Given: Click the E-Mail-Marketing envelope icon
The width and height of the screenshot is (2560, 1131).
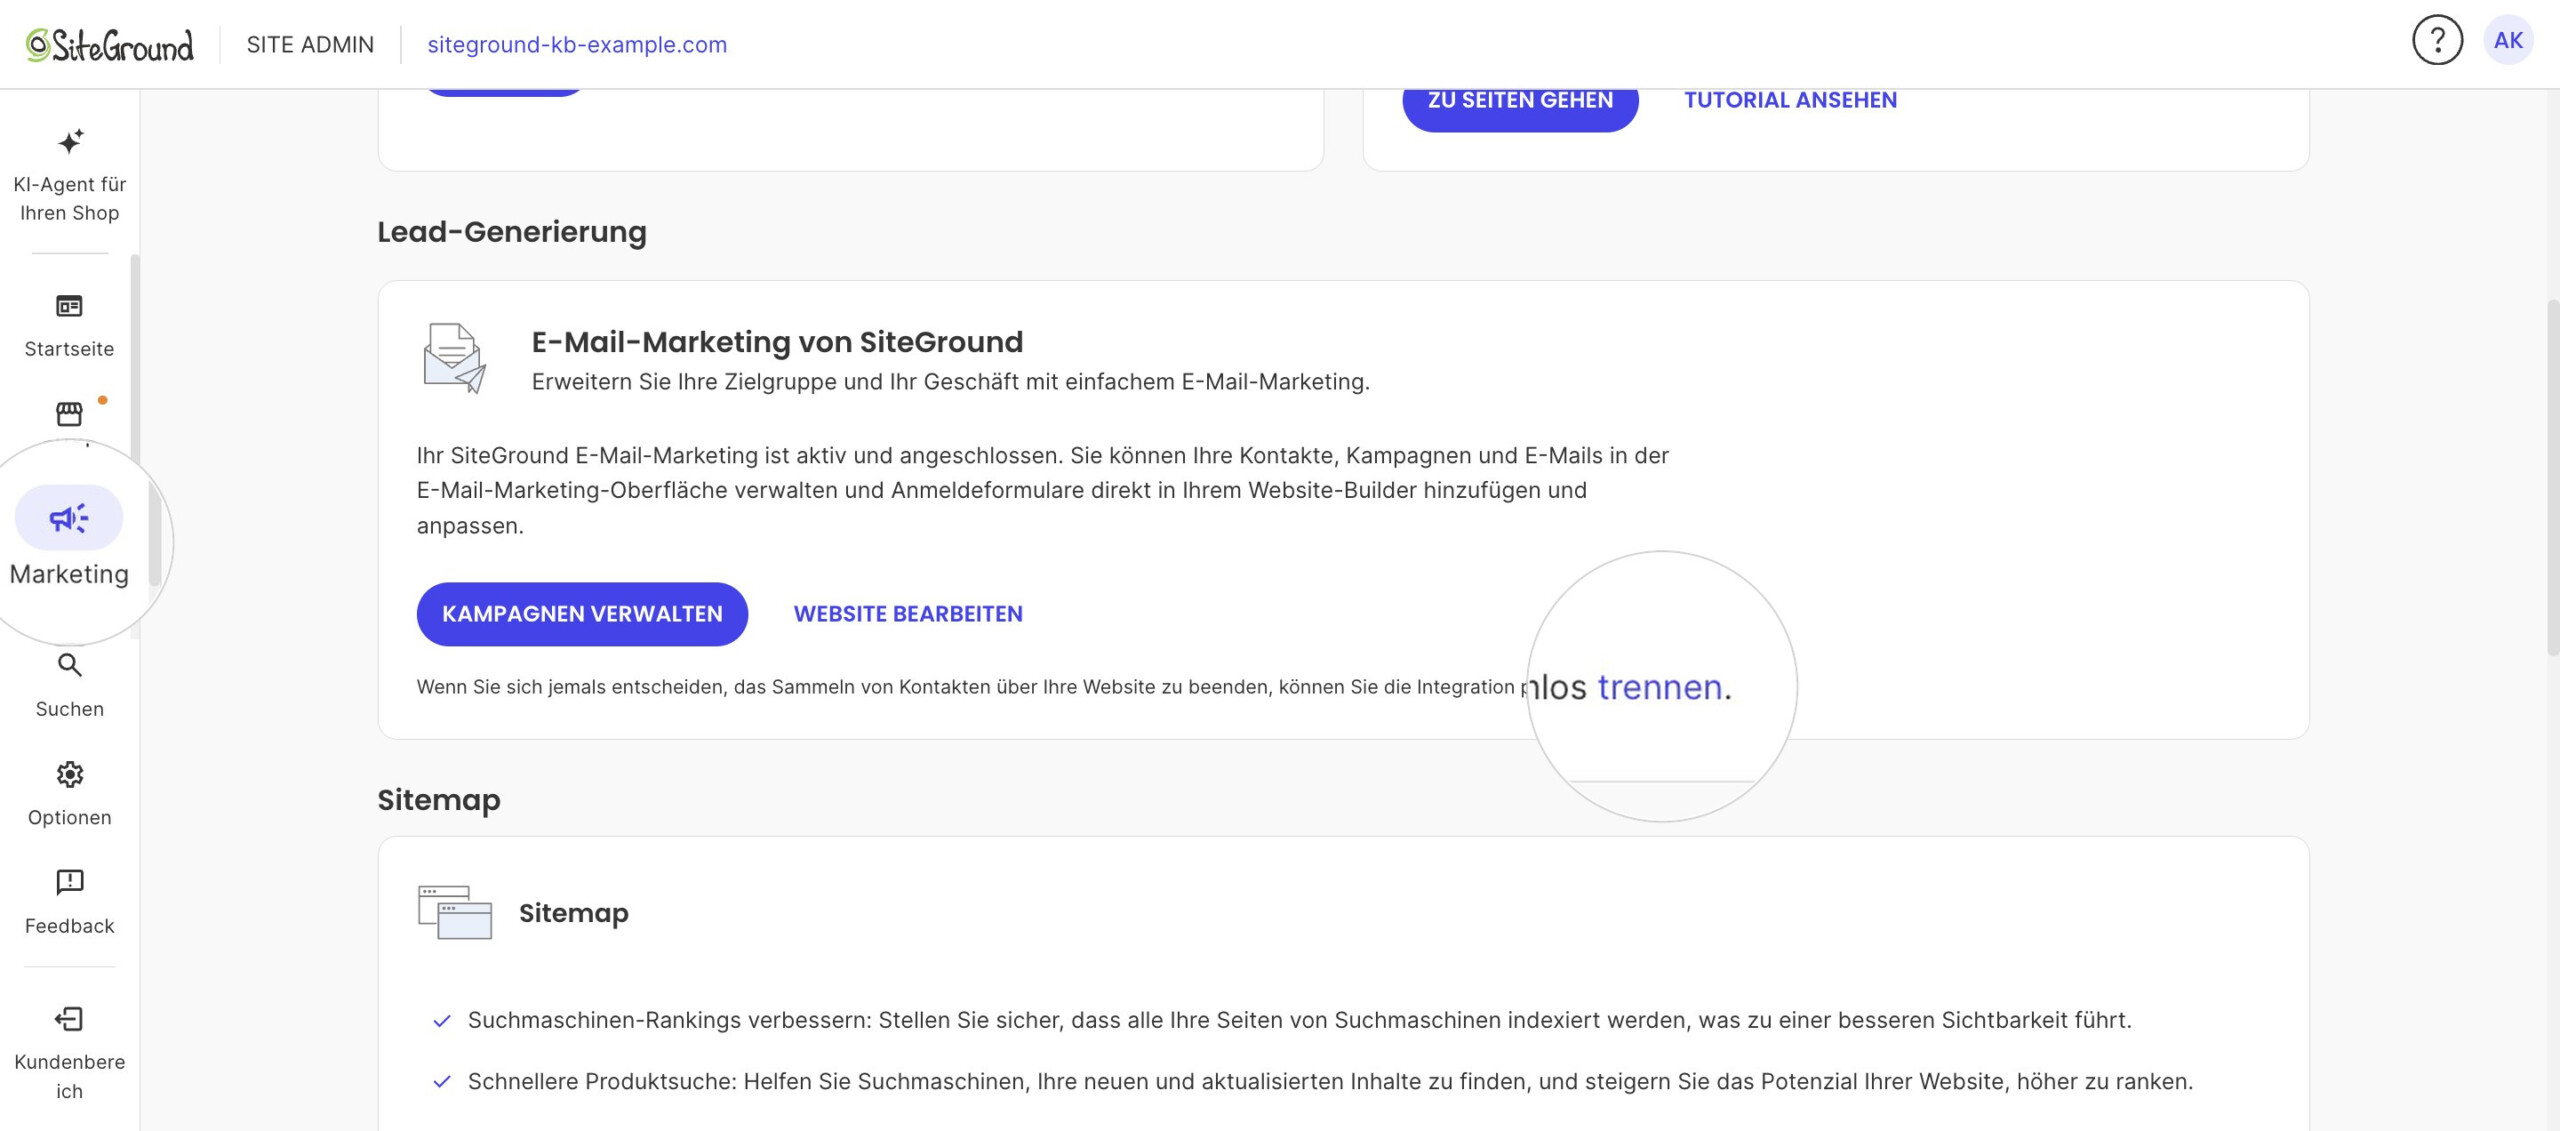Looking at the screenshot, I should click(454, 358).
